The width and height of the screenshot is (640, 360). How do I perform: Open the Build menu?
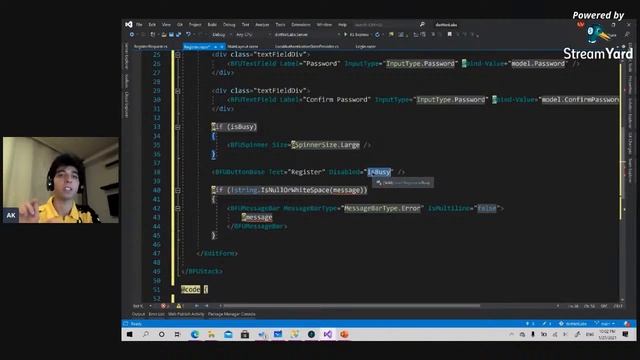click(x=212, y=25)
